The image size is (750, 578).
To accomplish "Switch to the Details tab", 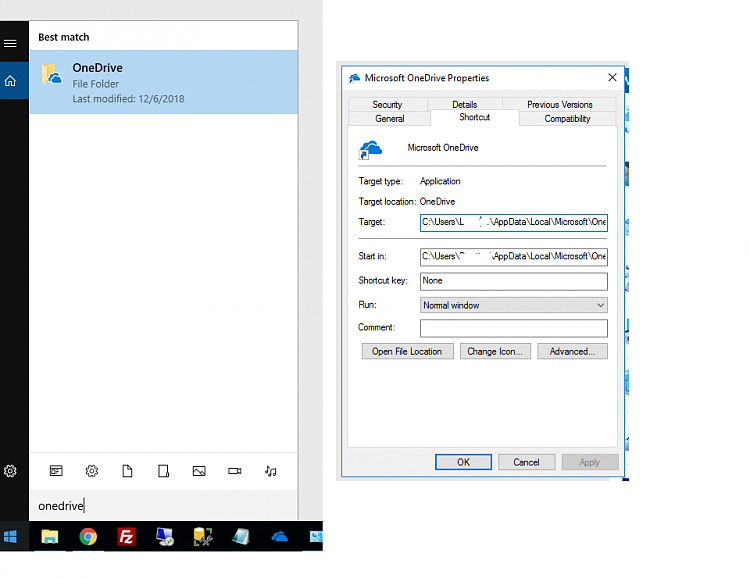I will point(464,104).
